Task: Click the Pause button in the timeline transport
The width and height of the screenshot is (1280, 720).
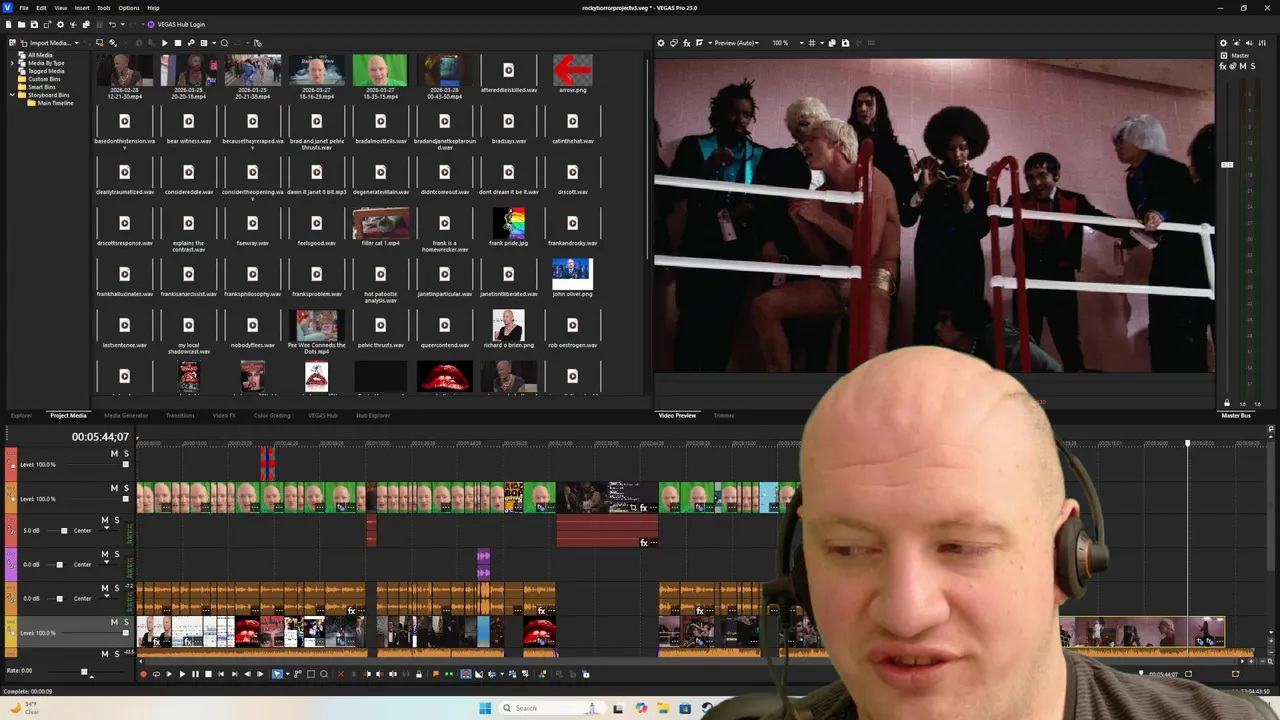Action: [195, 674]
